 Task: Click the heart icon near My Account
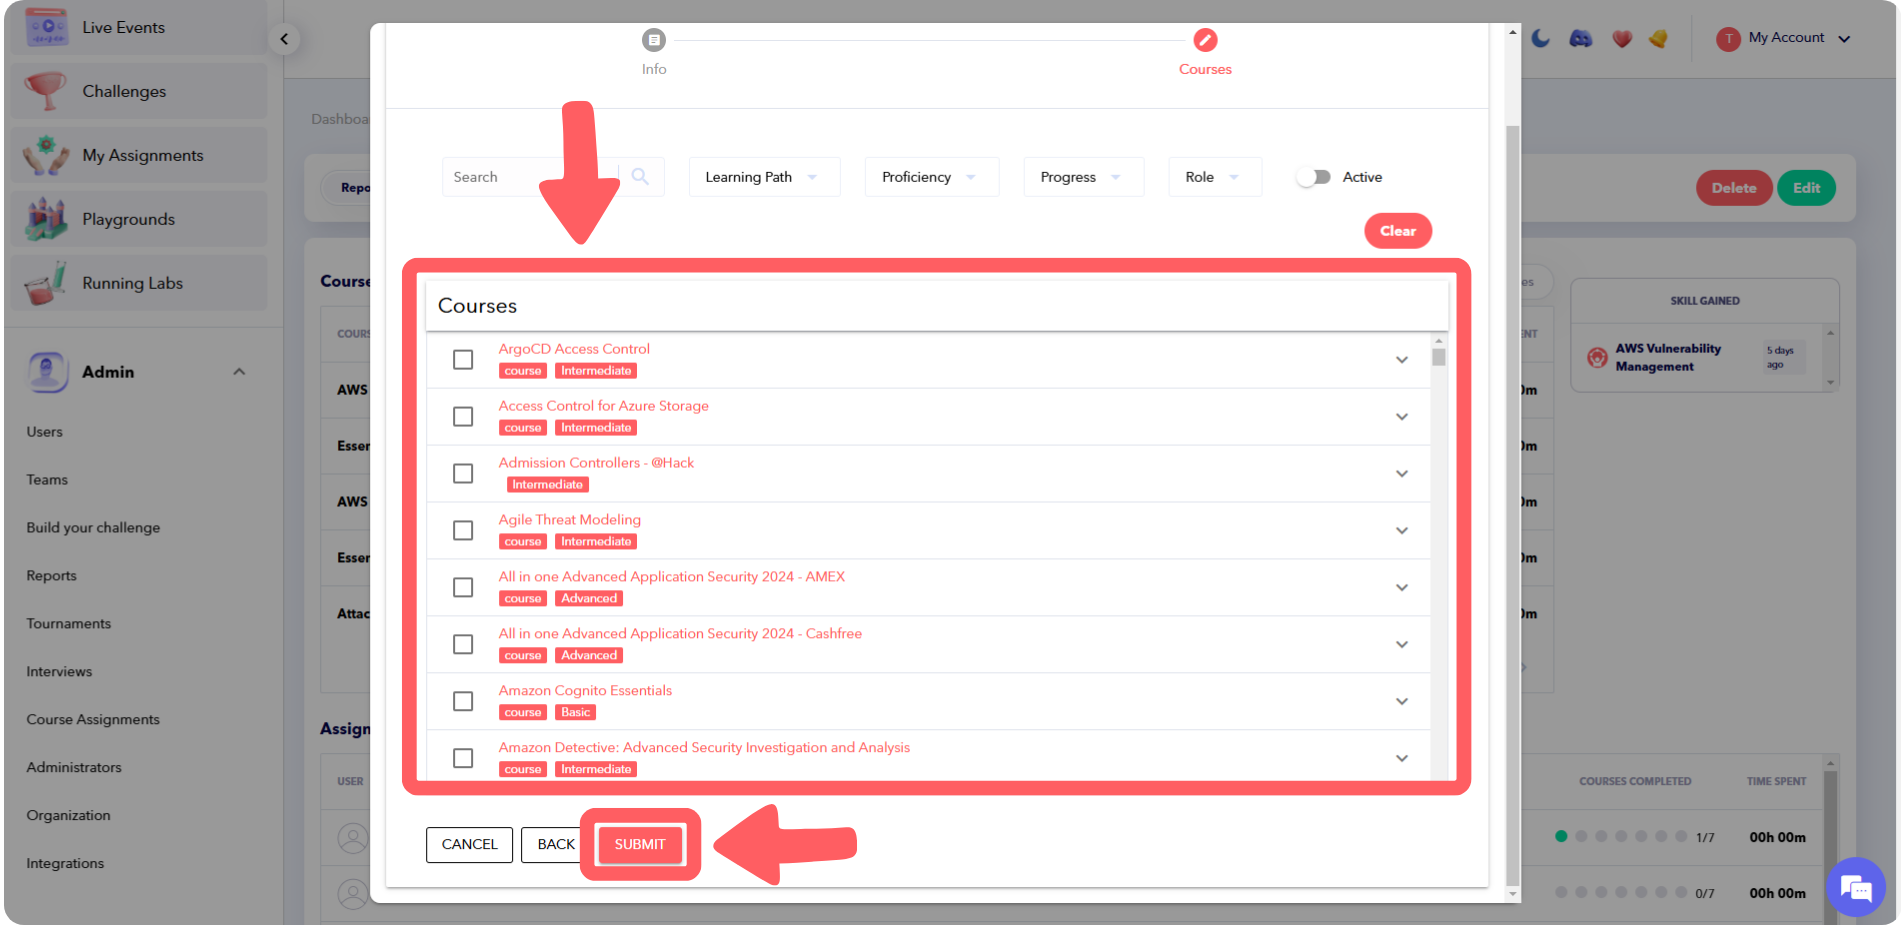[x=1621, y=38]
